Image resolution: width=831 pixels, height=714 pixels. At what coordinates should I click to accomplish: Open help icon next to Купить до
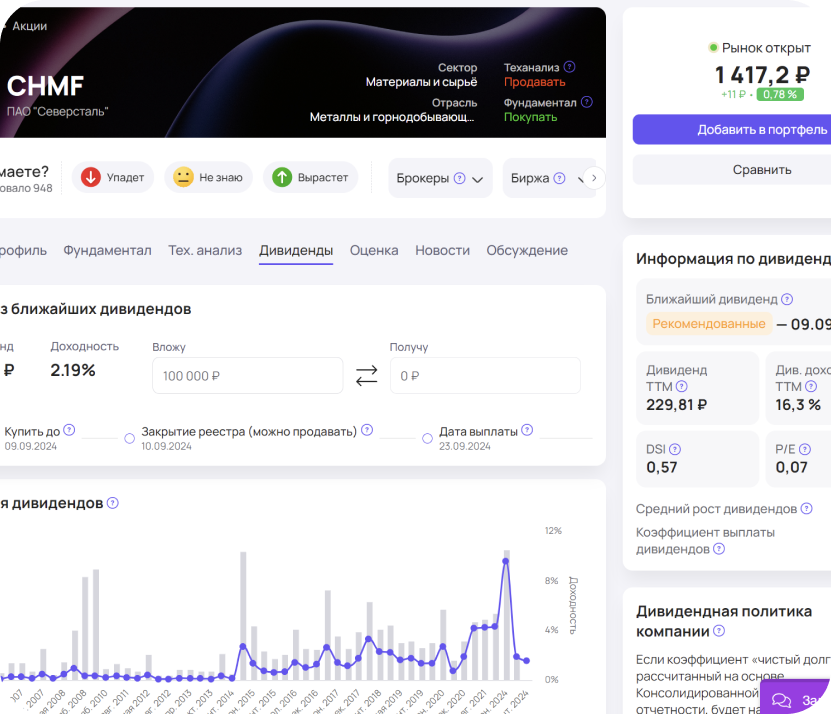69,430
